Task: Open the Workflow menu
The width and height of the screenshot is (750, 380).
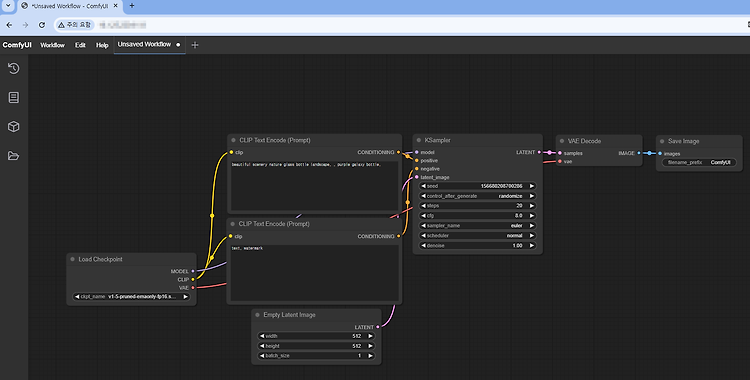Action: click(x=52, y=45)
